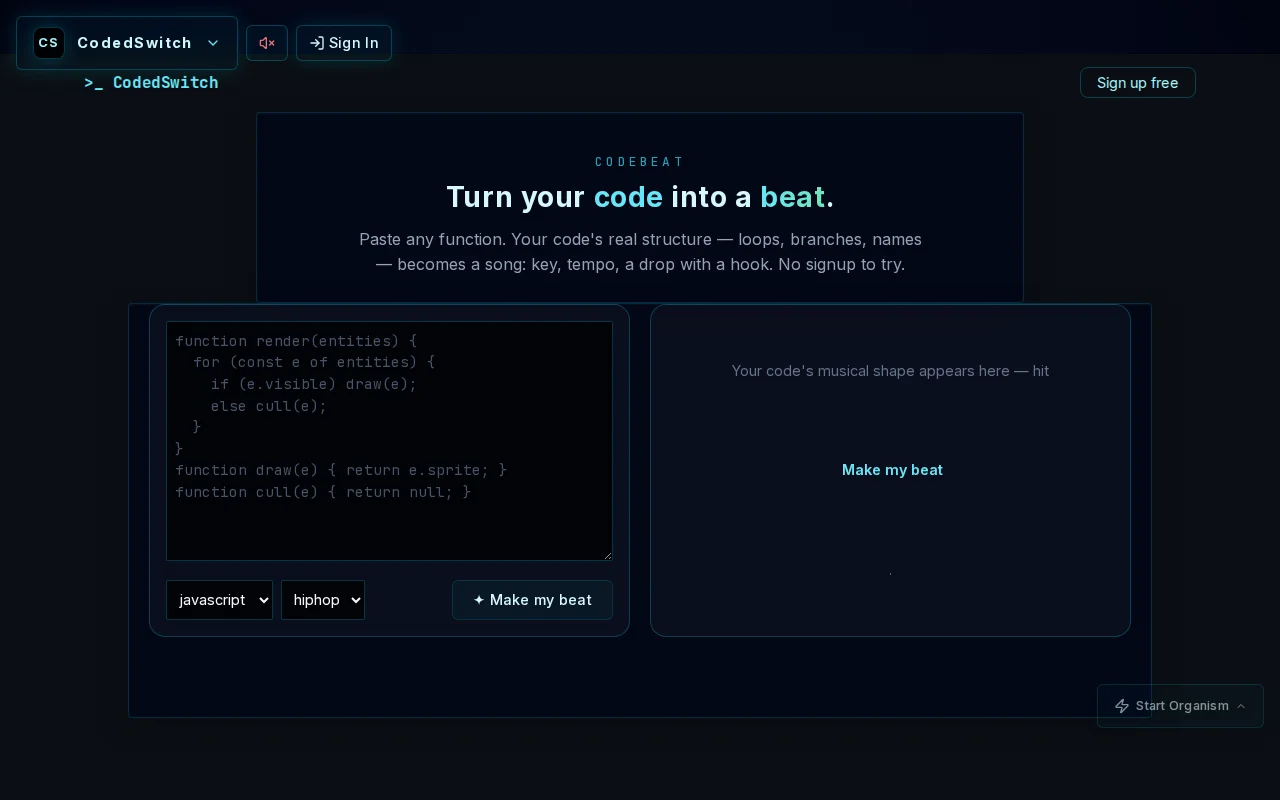Image resolution: width=1280 pixels, height=800 pixels.
Task: Click the CS logo badge
Action: [x=48, y=43]
